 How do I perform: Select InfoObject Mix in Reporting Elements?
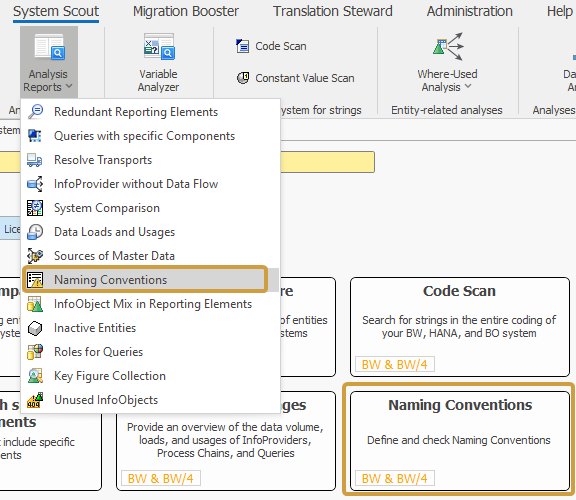150,304
